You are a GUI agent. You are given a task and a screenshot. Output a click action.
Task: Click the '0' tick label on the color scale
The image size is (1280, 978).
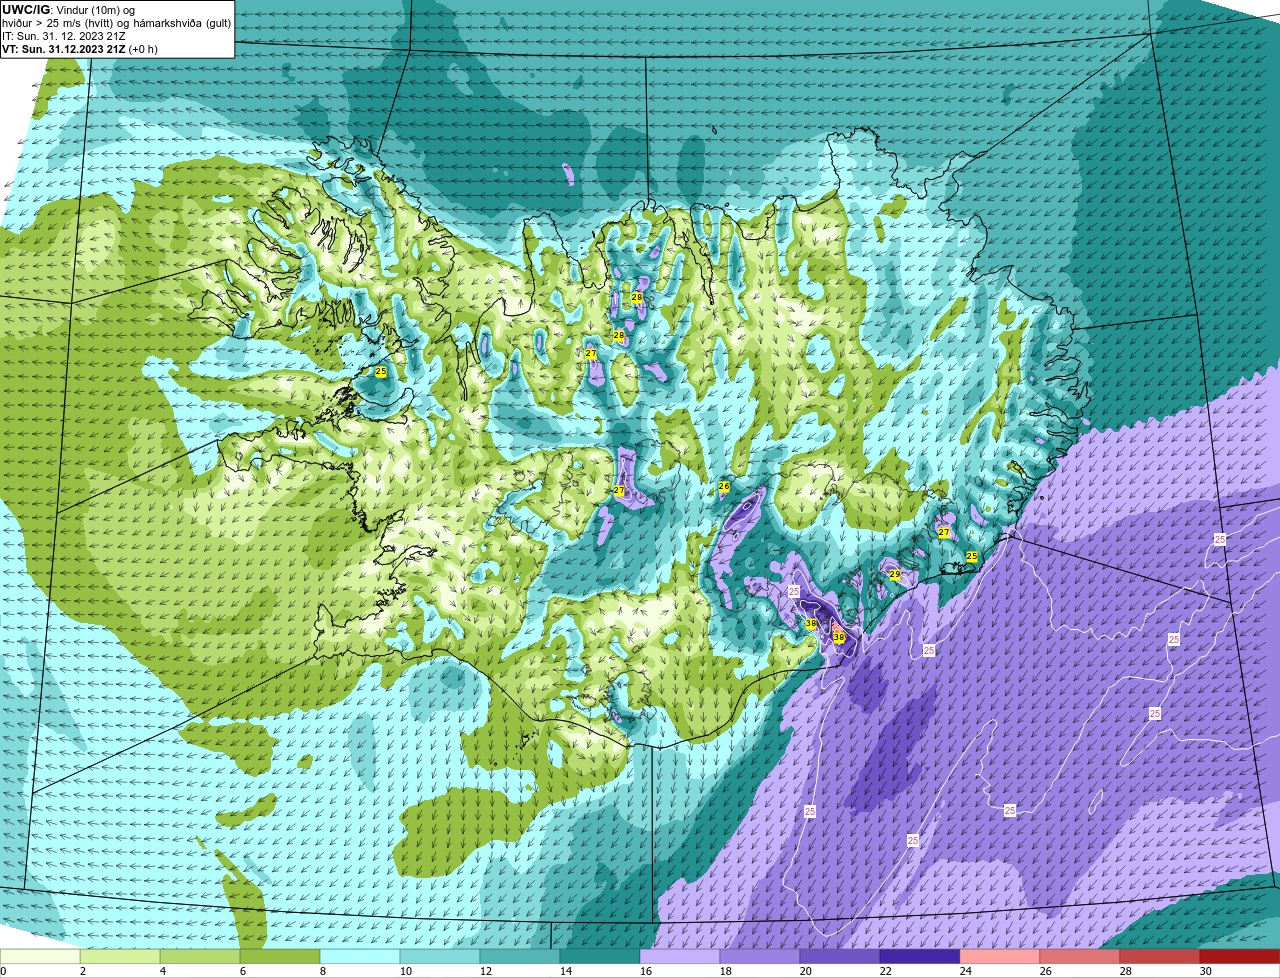[x=3, y=971]
